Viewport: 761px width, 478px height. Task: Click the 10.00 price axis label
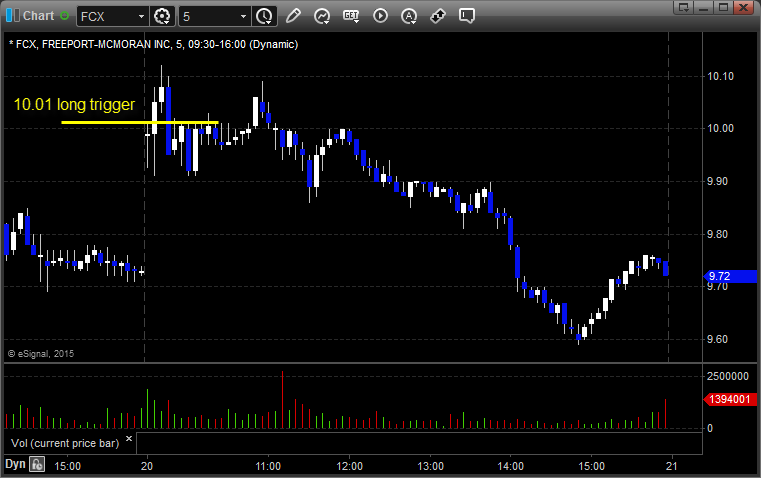tap(721, 128)
